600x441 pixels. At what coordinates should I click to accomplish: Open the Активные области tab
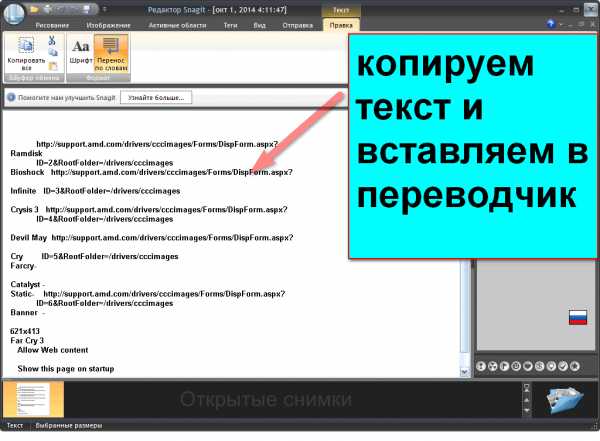177,25
